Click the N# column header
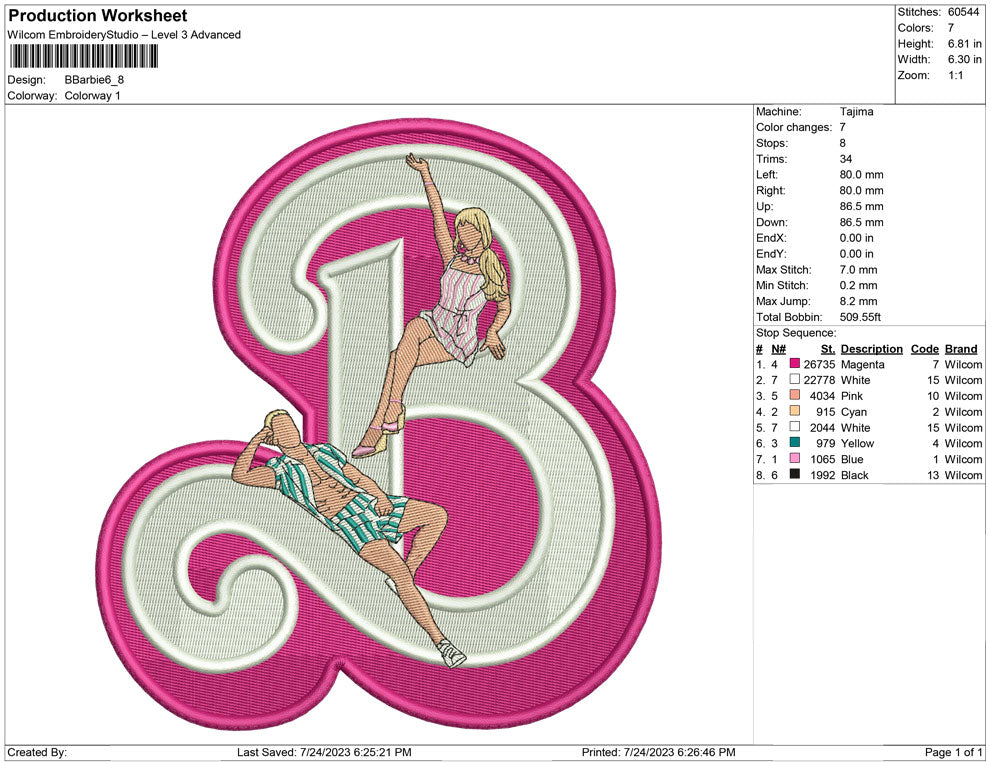 778,349
